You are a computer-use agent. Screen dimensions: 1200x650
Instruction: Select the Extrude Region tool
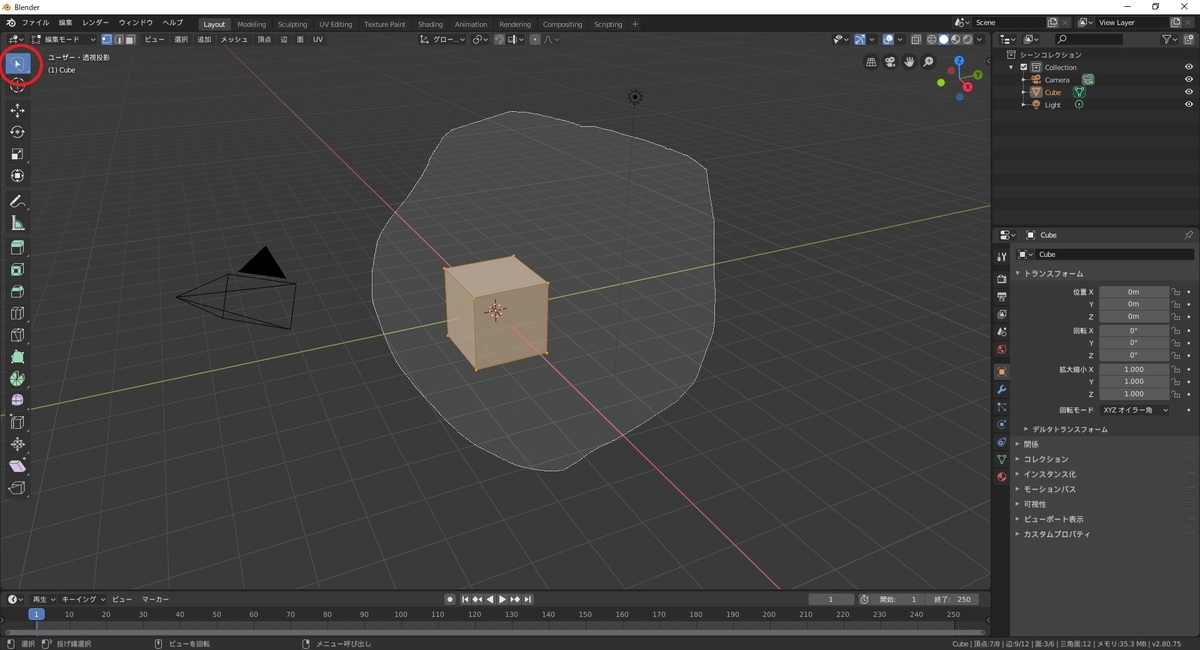click(17, 248)
